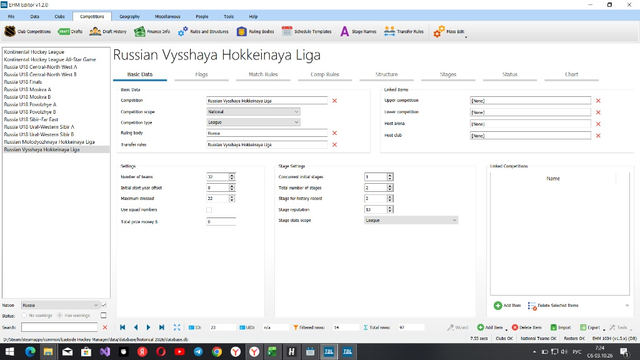This screenshot has height=360, width=640.
Task: Toggle Use squad numbers checkbox
Action: point(209,210)
